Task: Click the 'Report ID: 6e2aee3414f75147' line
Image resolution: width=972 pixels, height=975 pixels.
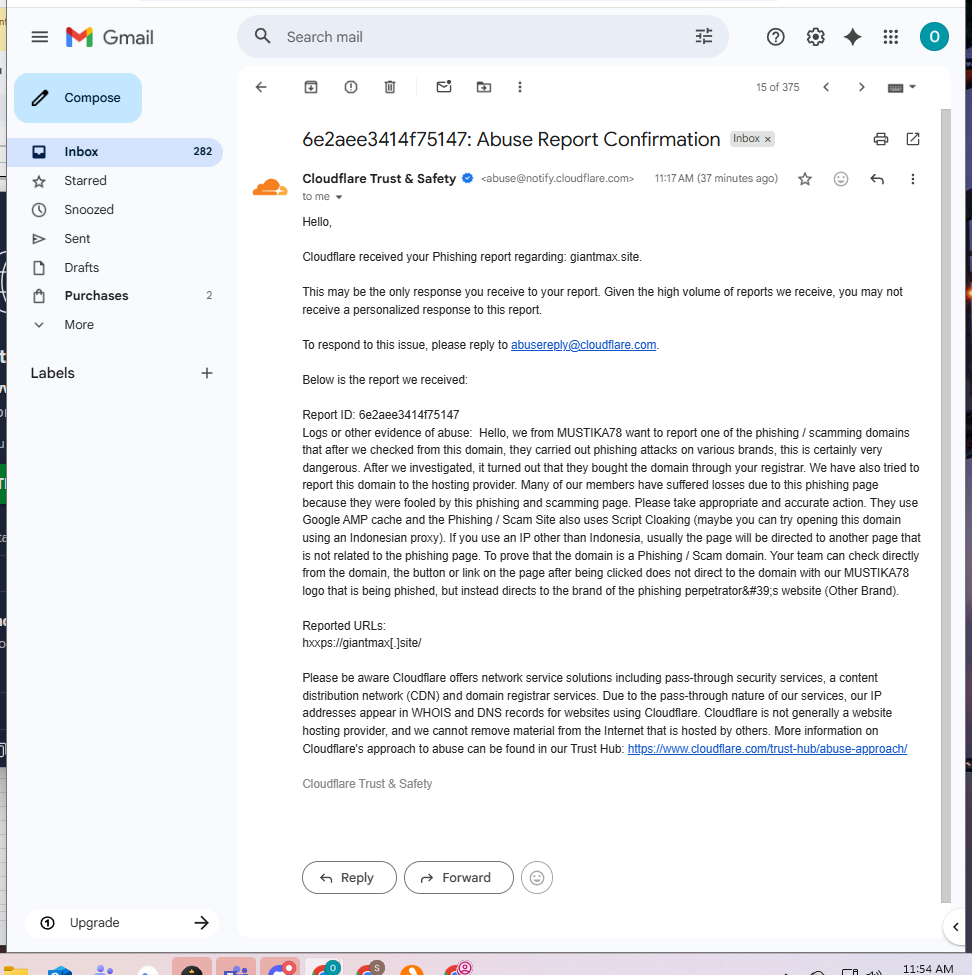Action: click(x=381, y=415)
